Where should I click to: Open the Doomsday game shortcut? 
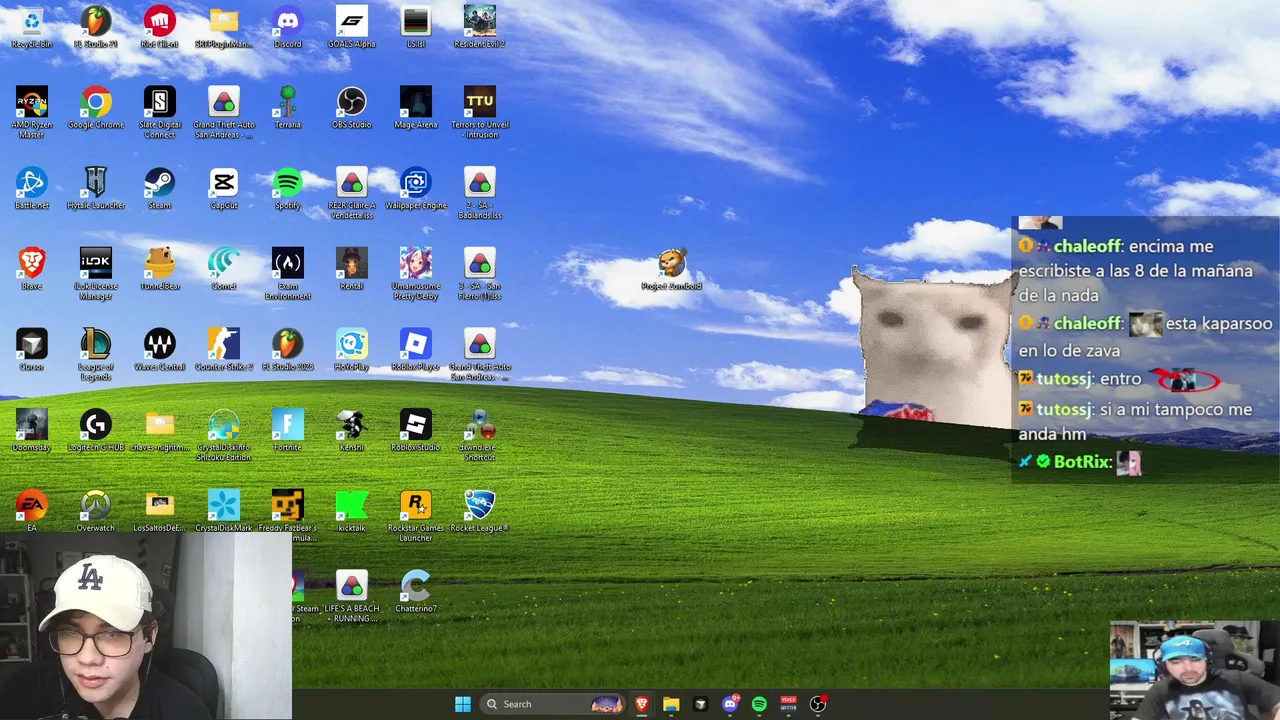pos(32,430)
